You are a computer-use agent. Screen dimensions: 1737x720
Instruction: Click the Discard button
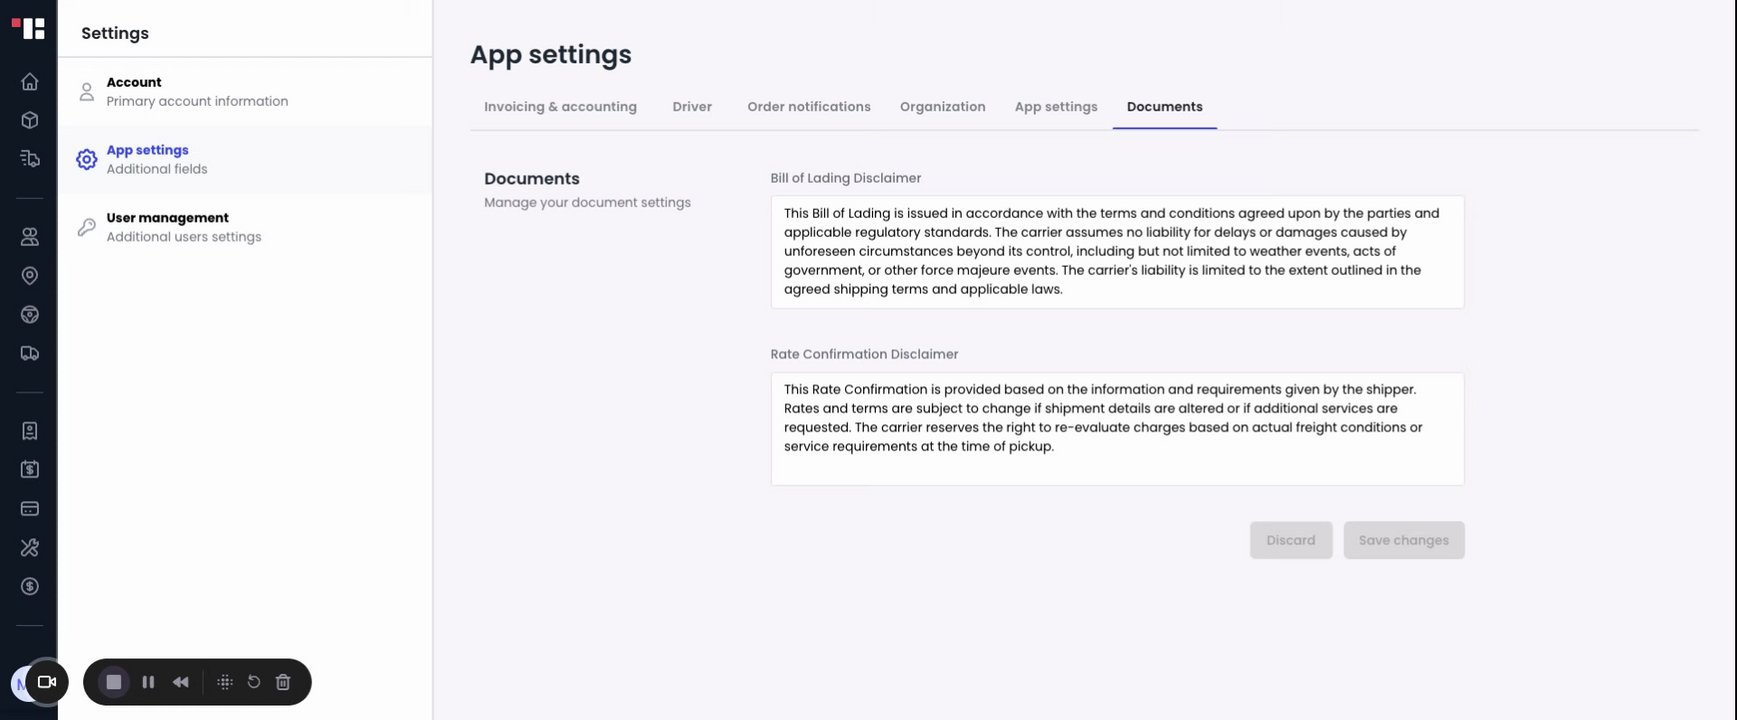tap(1290, 540)
